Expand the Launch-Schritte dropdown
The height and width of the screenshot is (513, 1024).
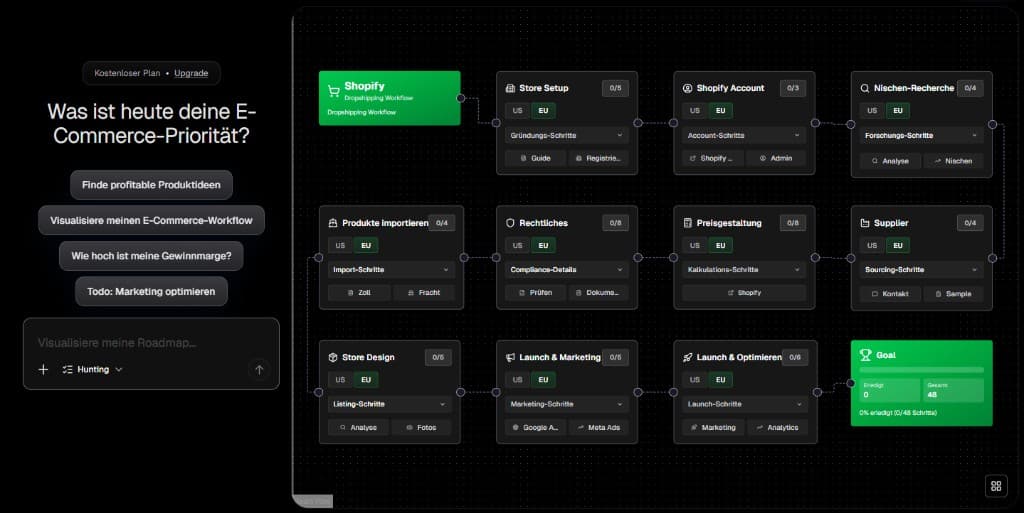(745, 405)
